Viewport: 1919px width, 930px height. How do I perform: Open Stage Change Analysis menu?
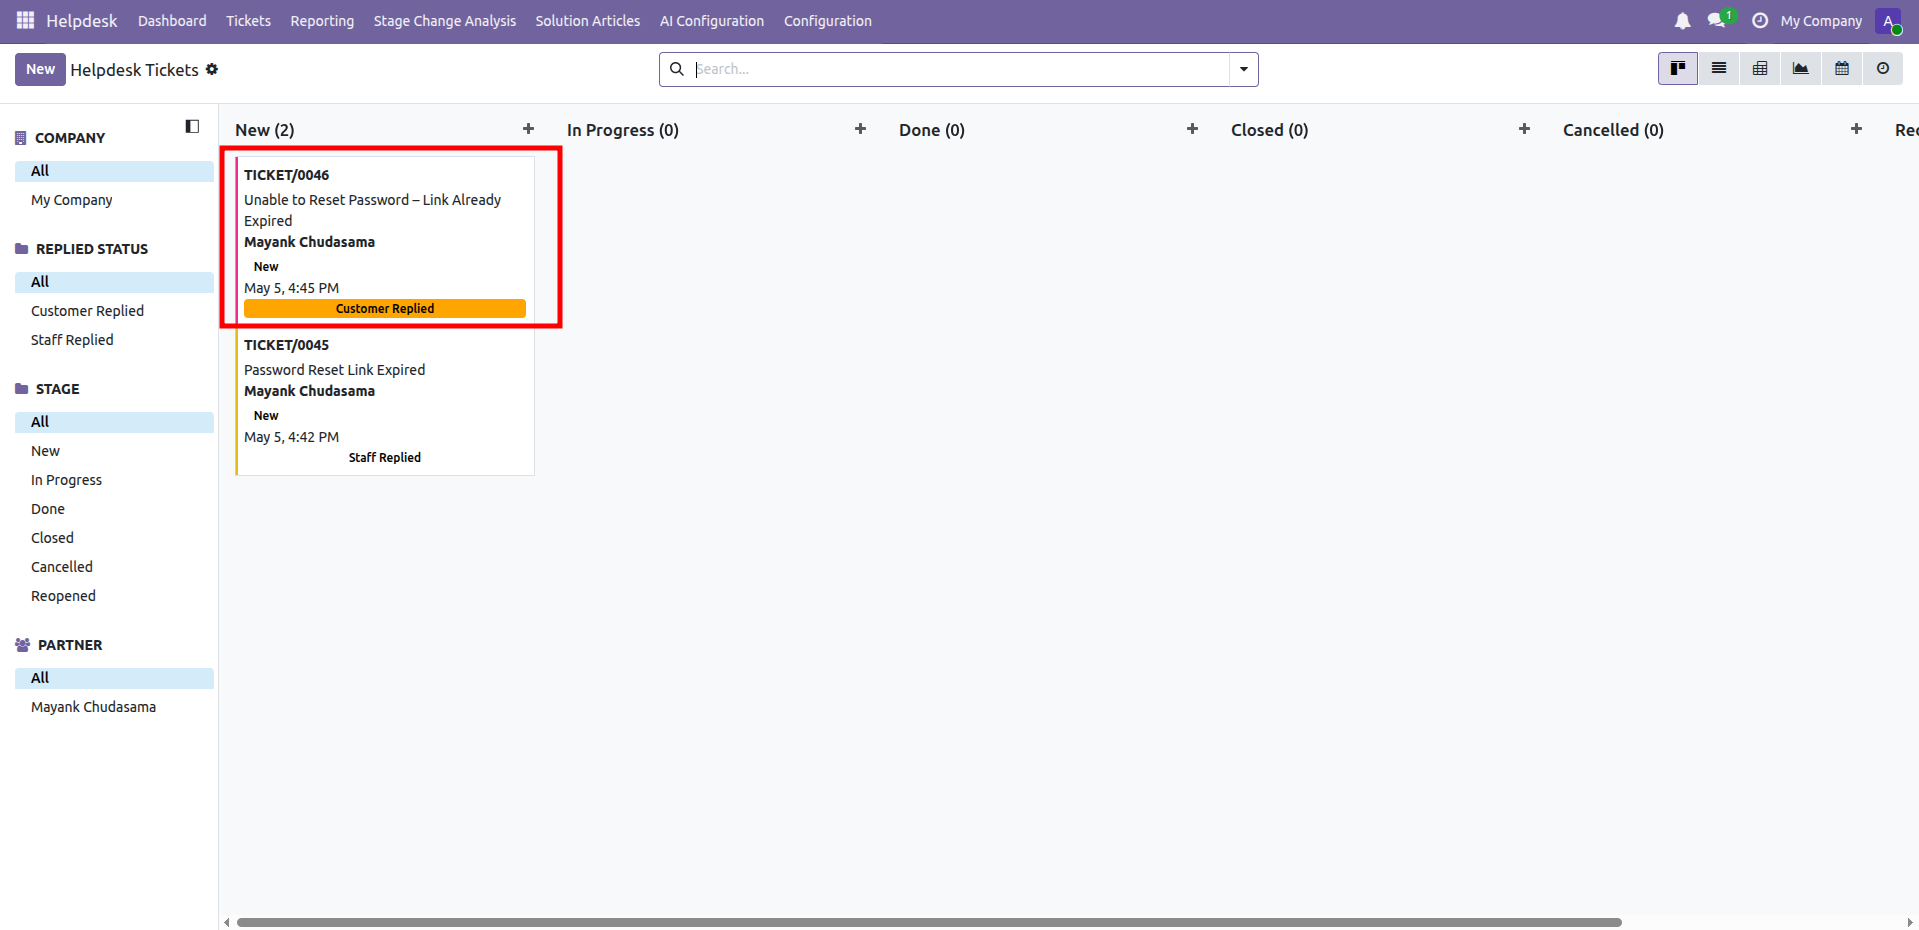point(445,21)
